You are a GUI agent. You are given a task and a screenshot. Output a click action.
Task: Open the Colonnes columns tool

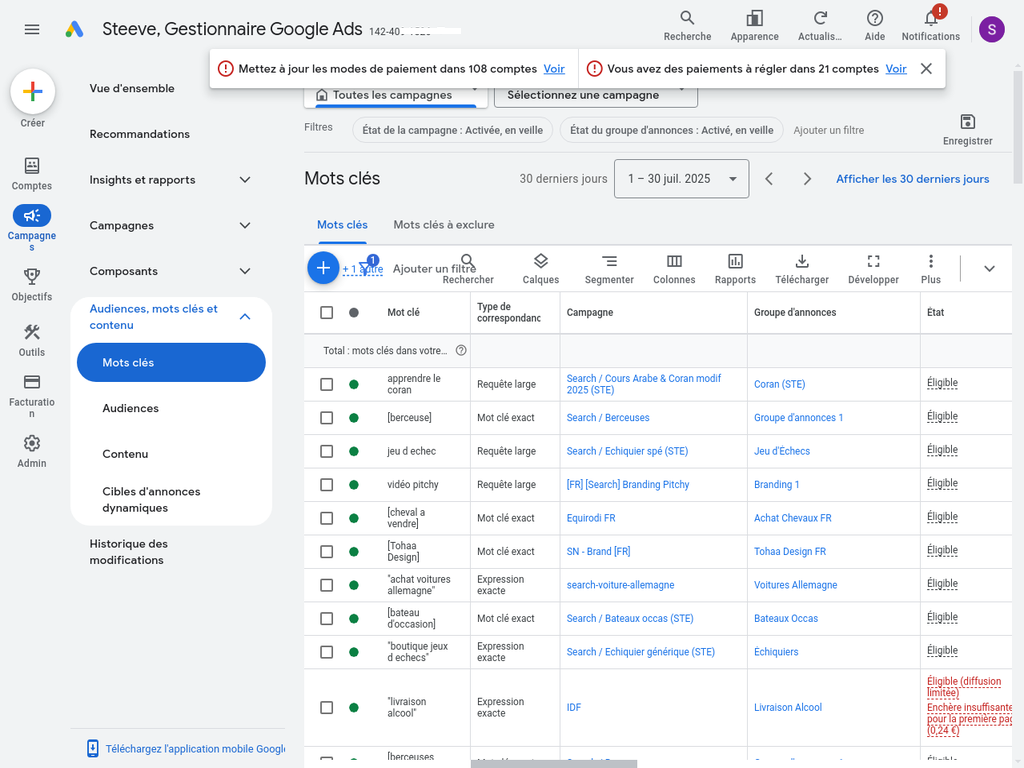[x=674, y=269]
